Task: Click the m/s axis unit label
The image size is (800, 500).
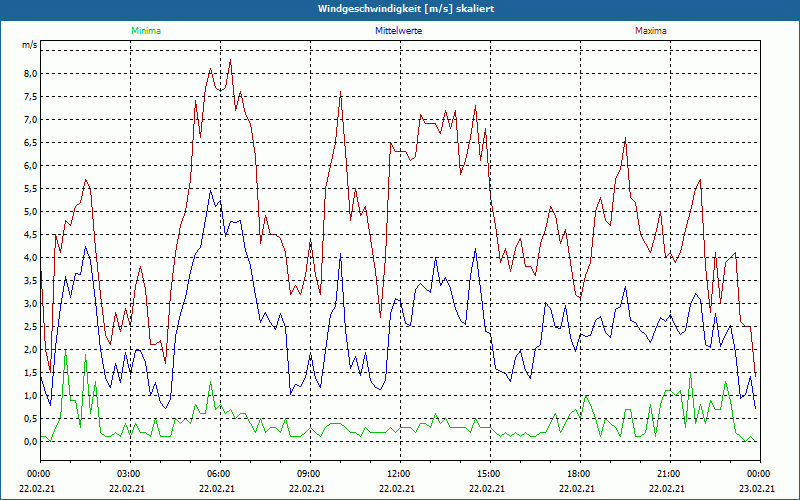Action: coord(30,45)
